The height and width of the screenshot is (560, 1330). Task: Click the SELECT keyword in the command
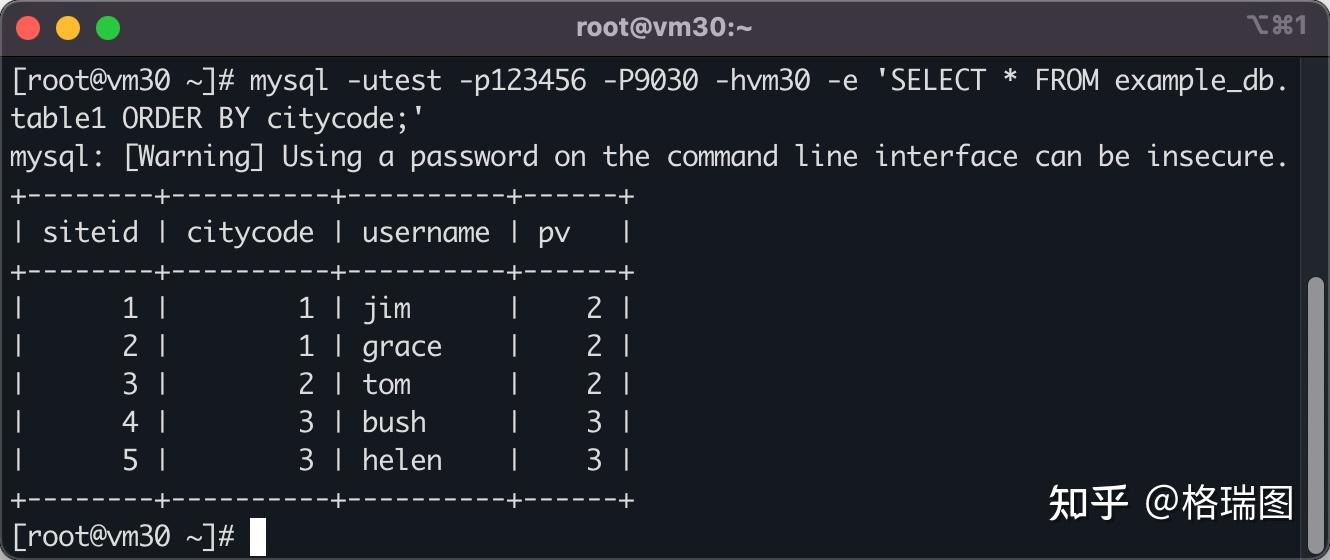938,80
